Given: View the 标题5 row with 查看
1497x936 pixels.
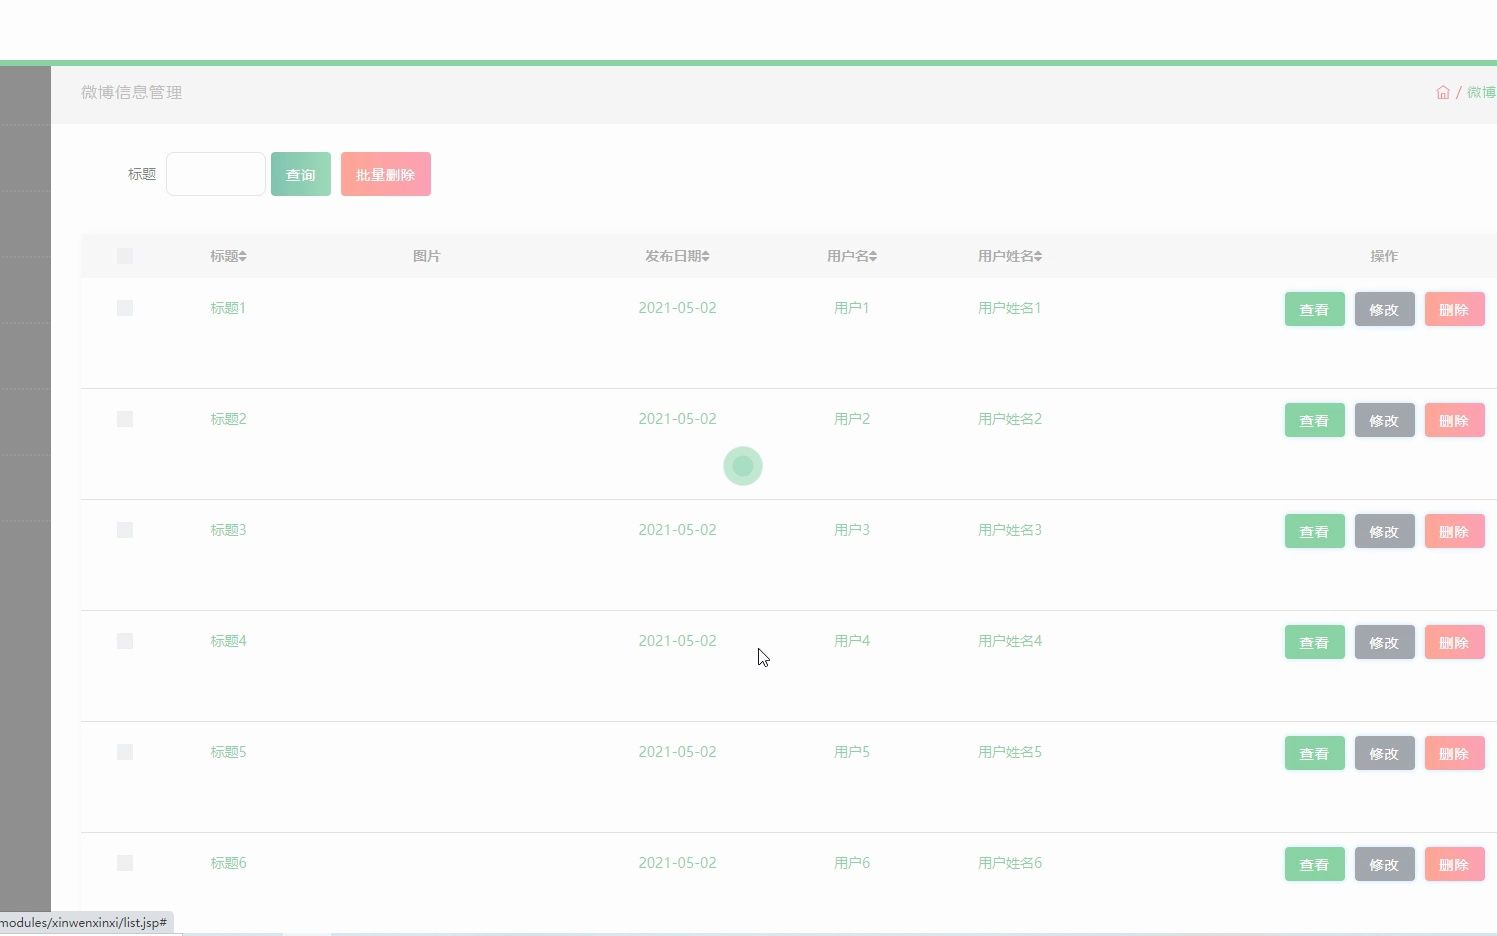Looking at the screenshot, I should coord(1315,753).
